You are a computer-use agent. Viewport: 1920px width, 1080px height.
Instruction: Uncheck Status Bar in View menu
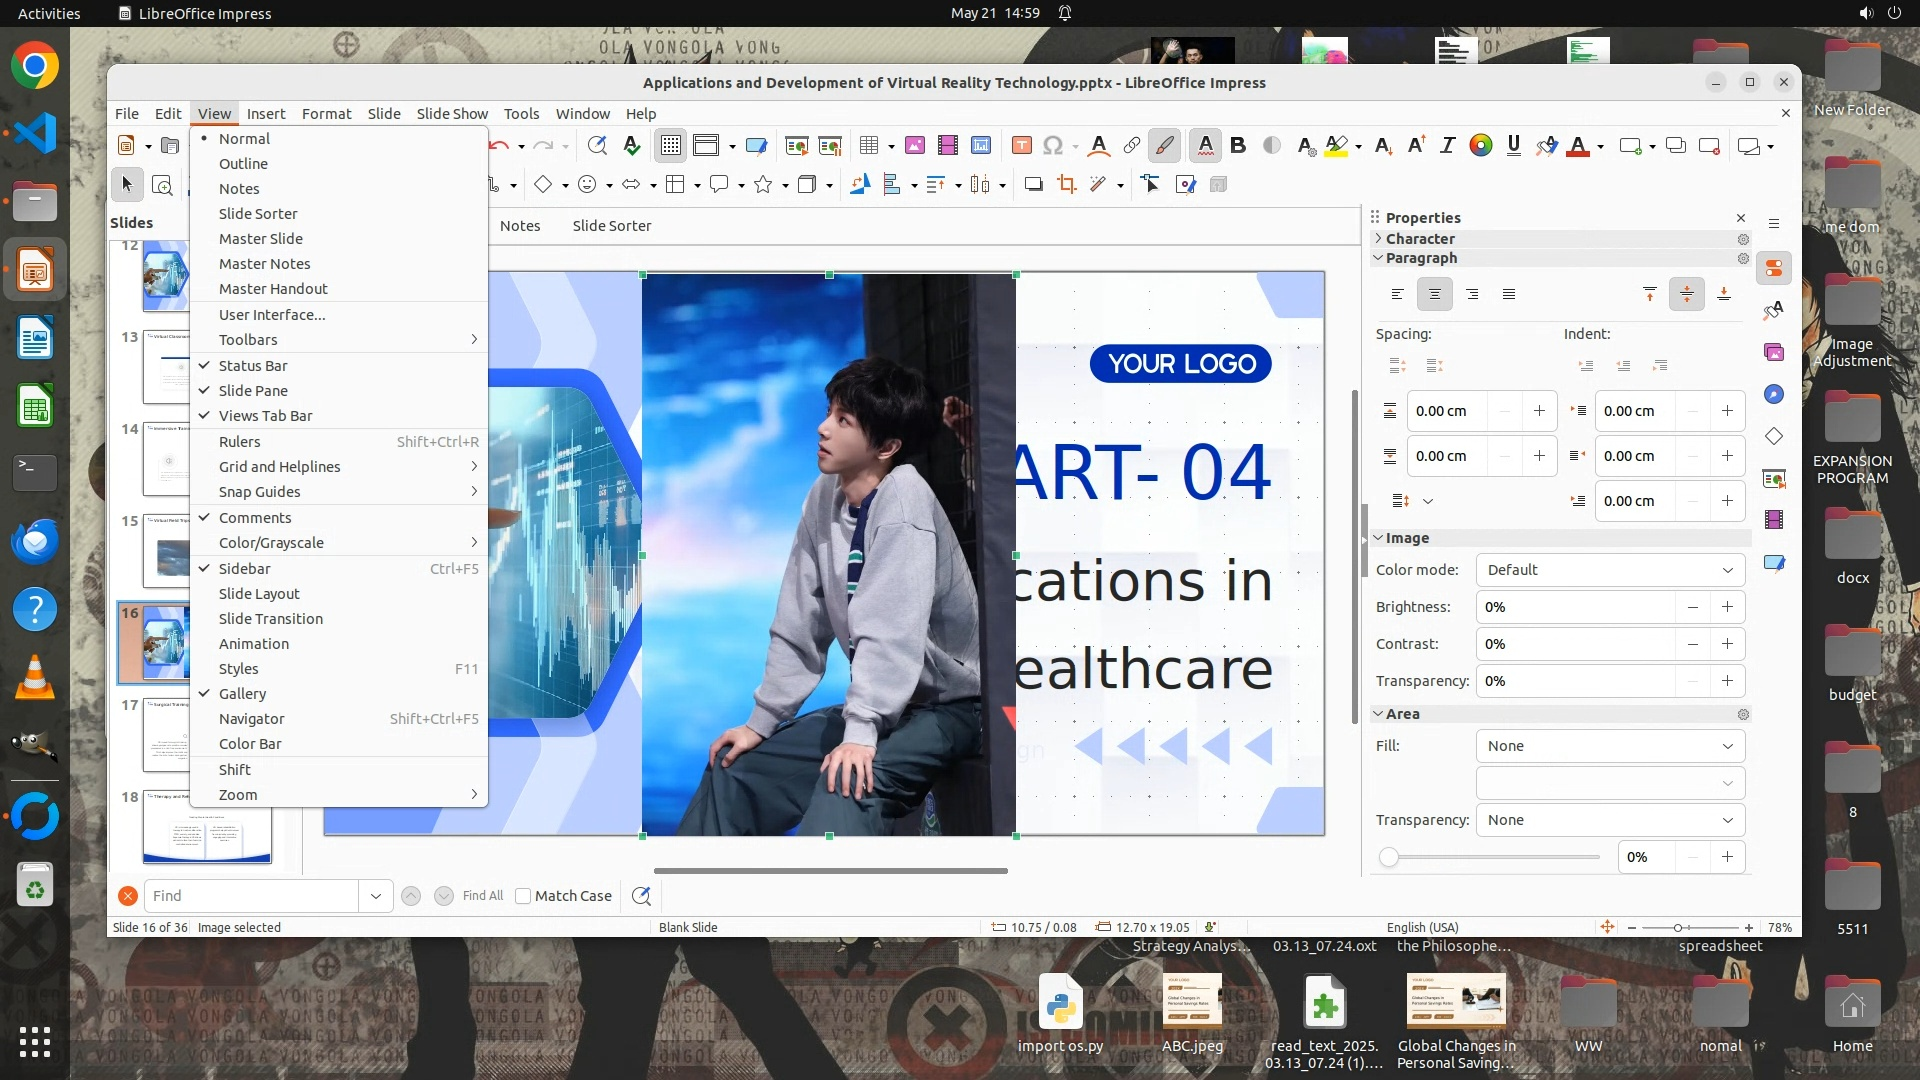tap(253, 366)
